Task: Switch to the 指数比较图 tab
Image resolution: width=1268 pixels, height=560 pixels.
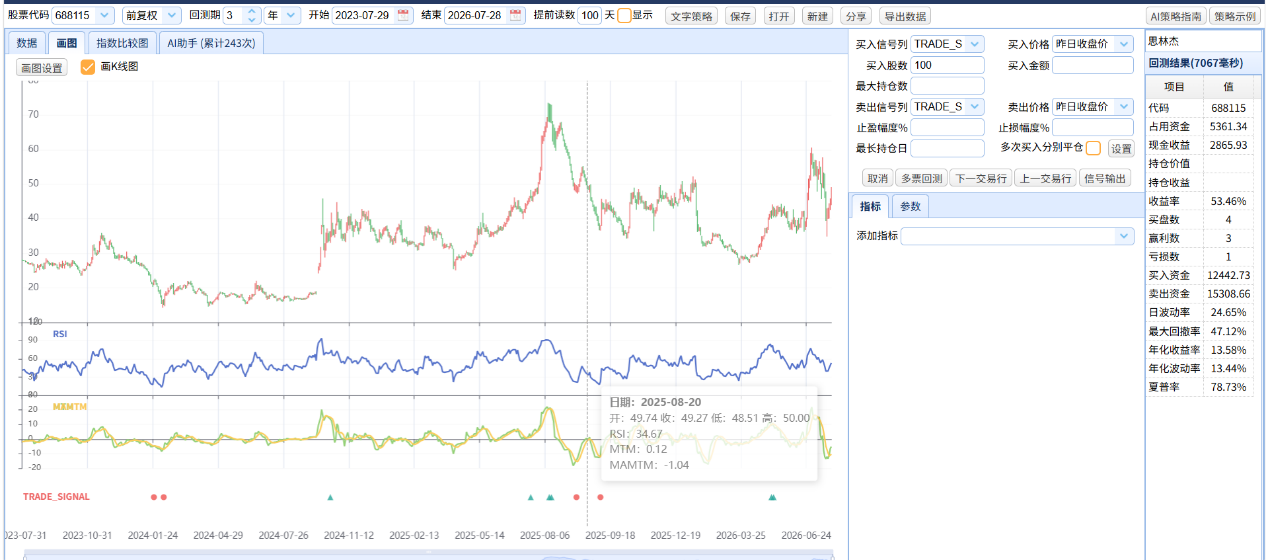Action: (123, 43)
